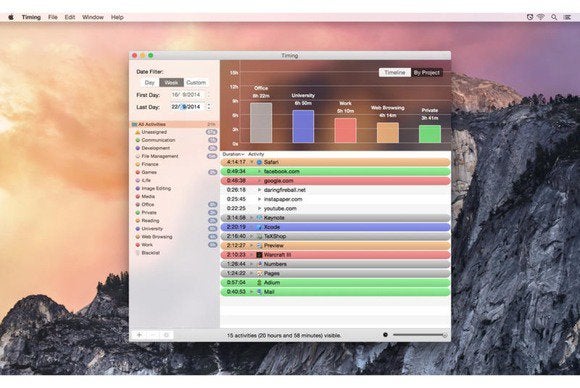Select the Week date filter
This screenshot has height=388, width=580.
tap(171, 82)
